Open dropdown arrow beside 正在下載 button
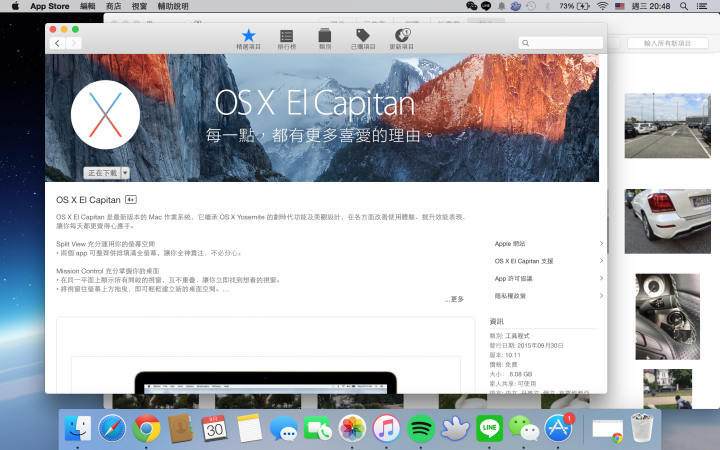 (x=125, y=173)
